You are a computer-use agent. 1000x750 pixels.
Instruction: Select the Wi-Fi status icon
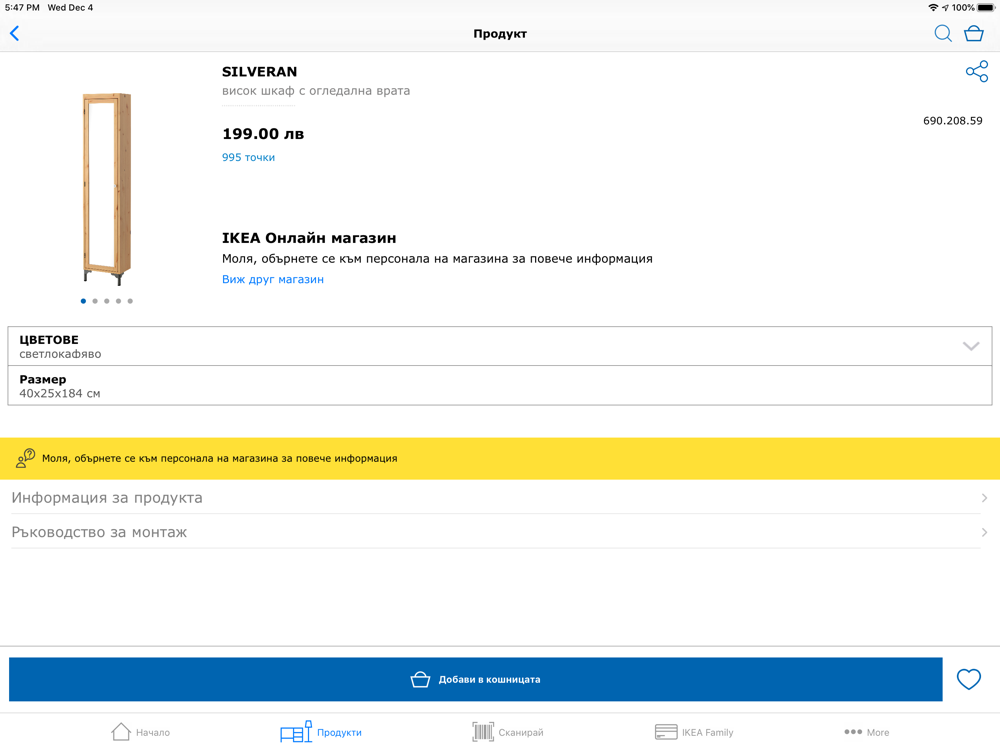click(933, 8)
